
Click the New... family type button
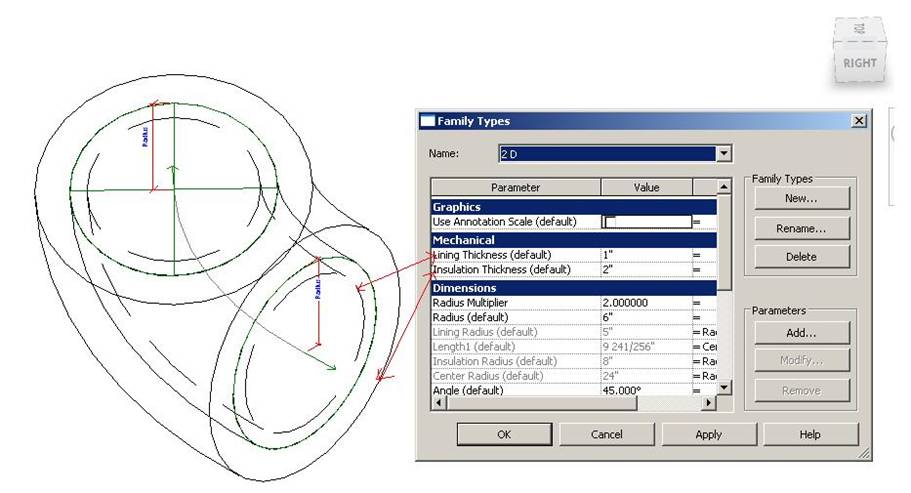[x=801, y=198]
